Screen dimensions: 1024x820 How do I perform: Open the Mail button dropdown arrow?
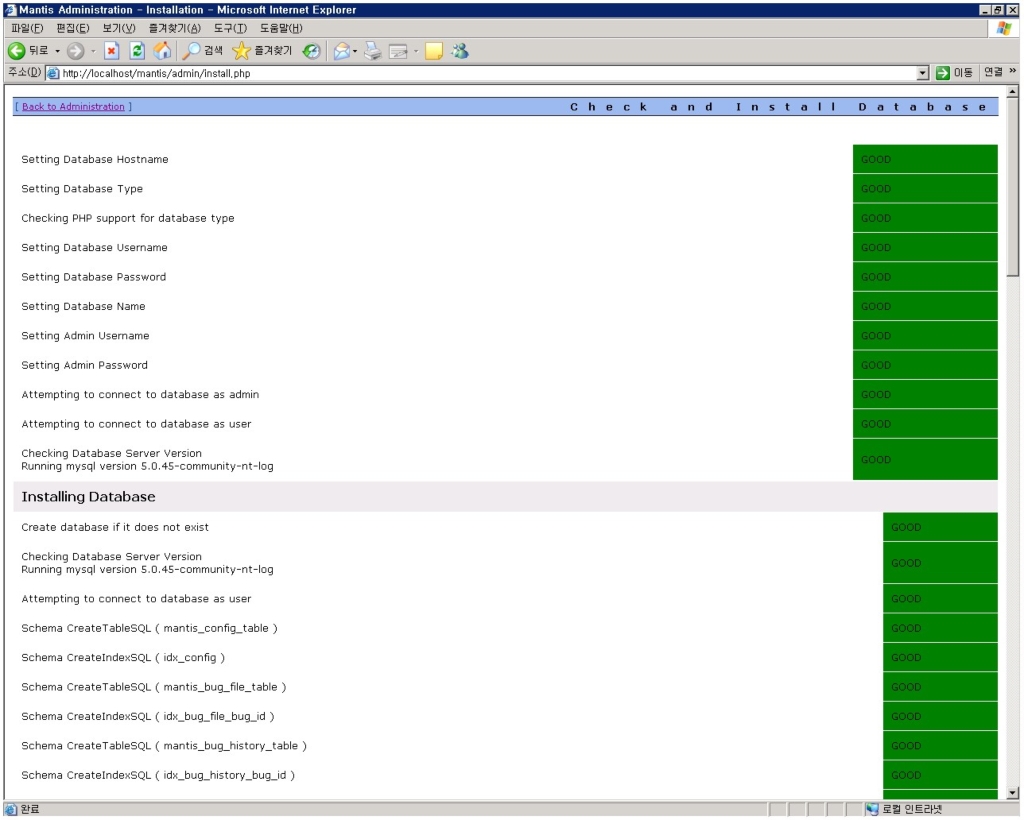tap(355, 51)
